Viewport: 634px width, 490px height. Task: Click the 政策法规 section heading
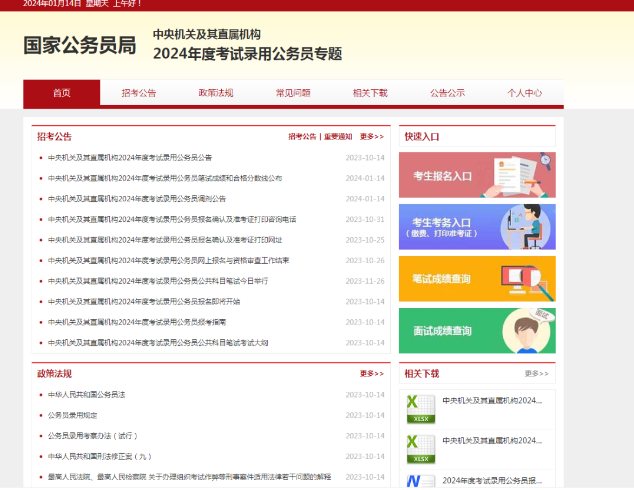pos(54,374)
